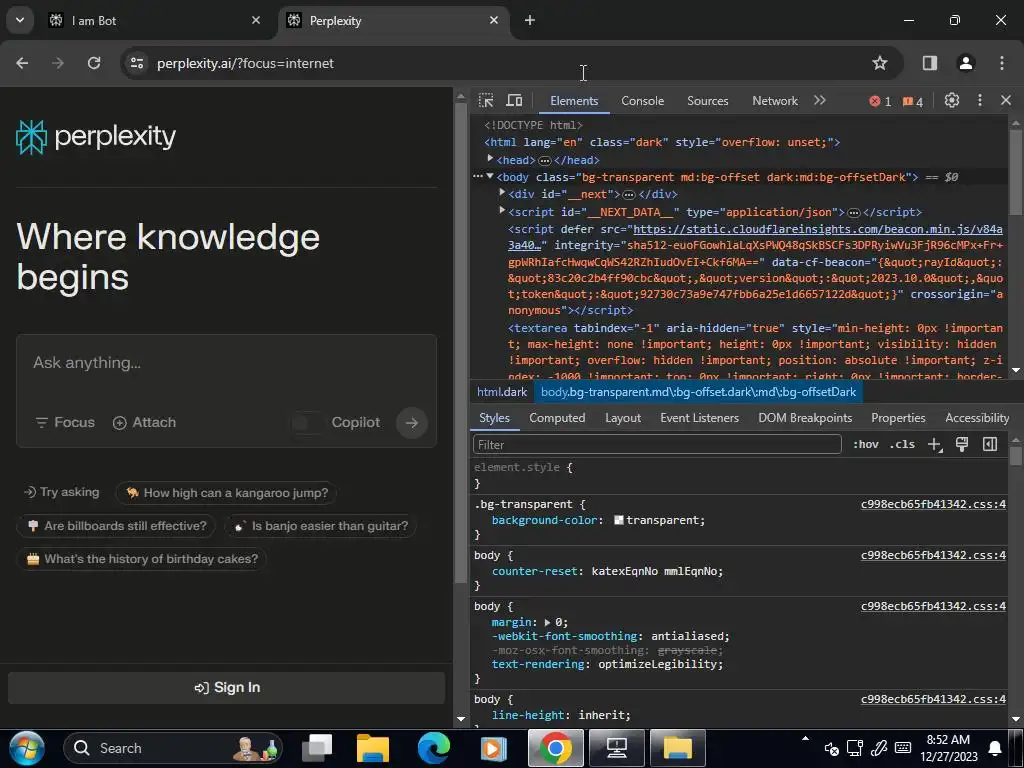Close the DevTools panel
Image resolution: width=1024 pixels, height=768 pixels.
coord(1006,101)
